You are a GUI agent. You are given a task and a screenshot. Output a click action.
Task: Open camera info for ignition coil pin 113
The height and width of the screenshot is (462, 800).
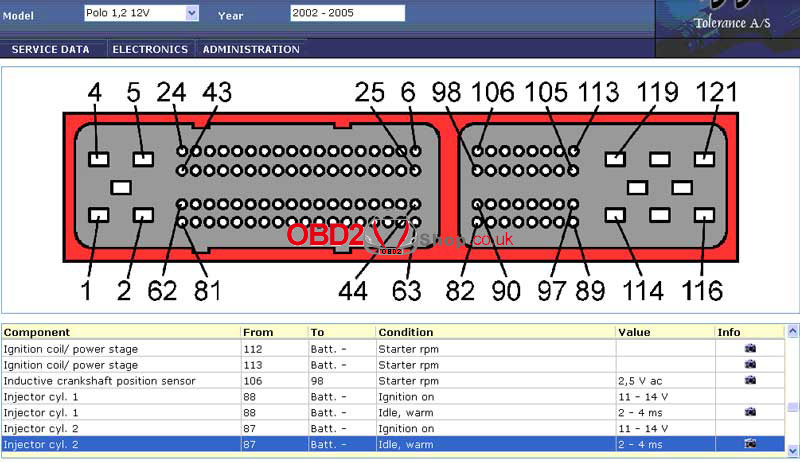(x=750, y=365)
